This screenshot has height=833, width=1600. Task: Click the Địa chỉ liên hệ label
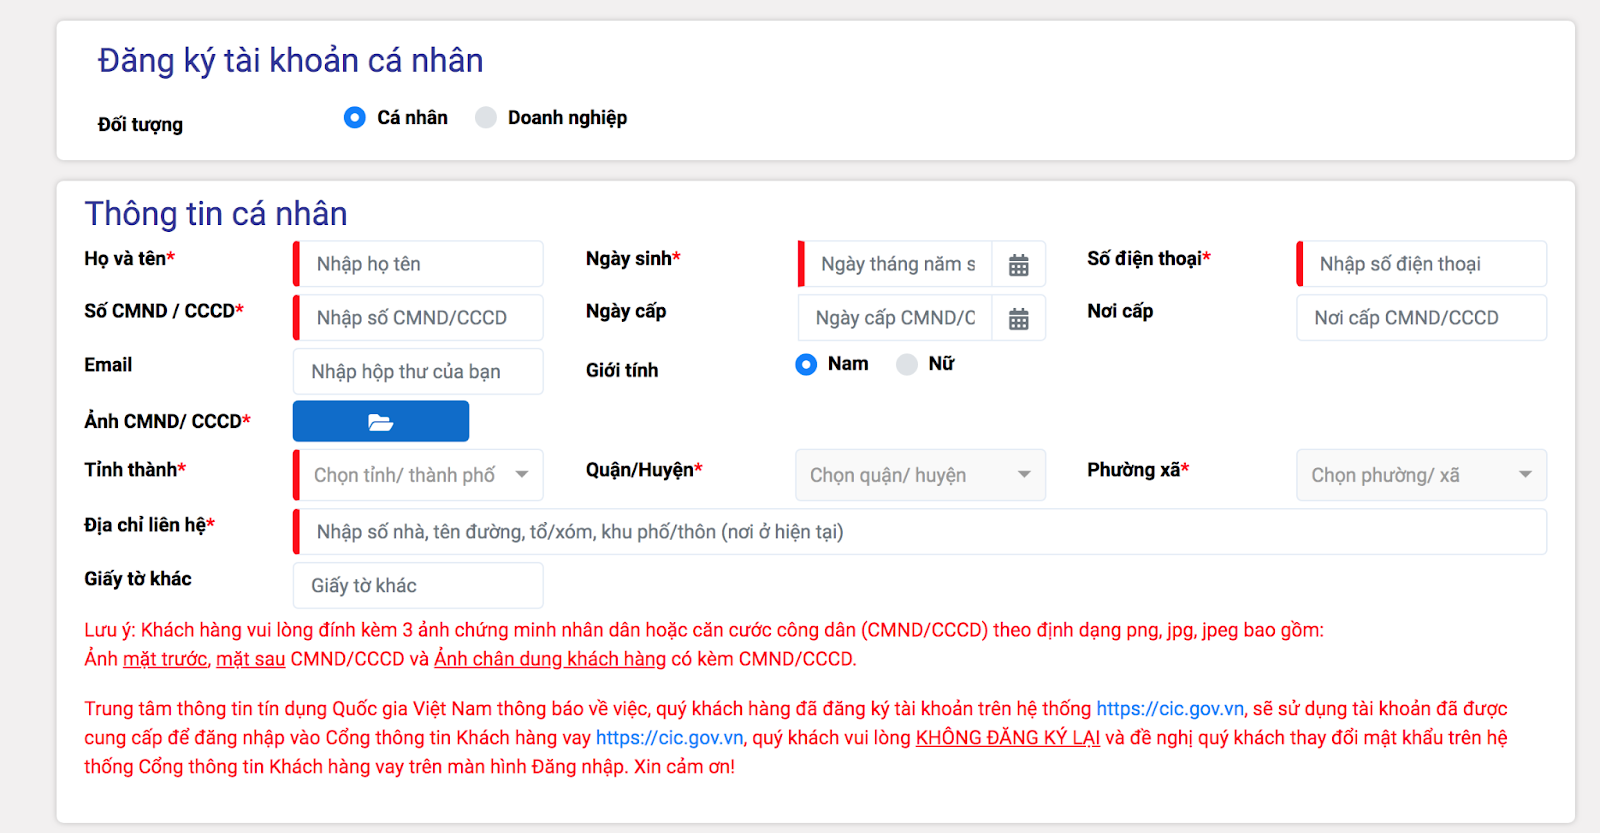[x=150, y=525]
